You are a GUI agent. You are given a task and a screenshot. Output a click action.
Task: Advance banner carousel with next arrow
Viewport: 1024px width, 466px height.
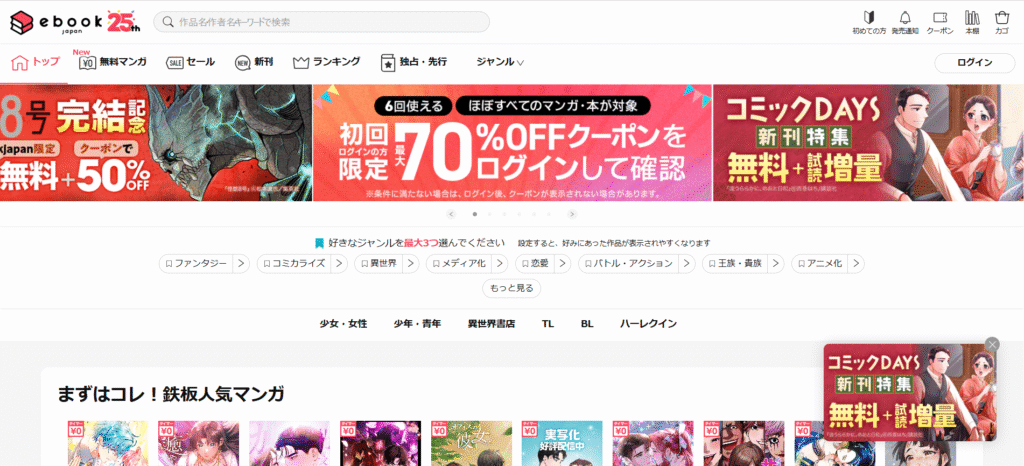pos(572,214)
